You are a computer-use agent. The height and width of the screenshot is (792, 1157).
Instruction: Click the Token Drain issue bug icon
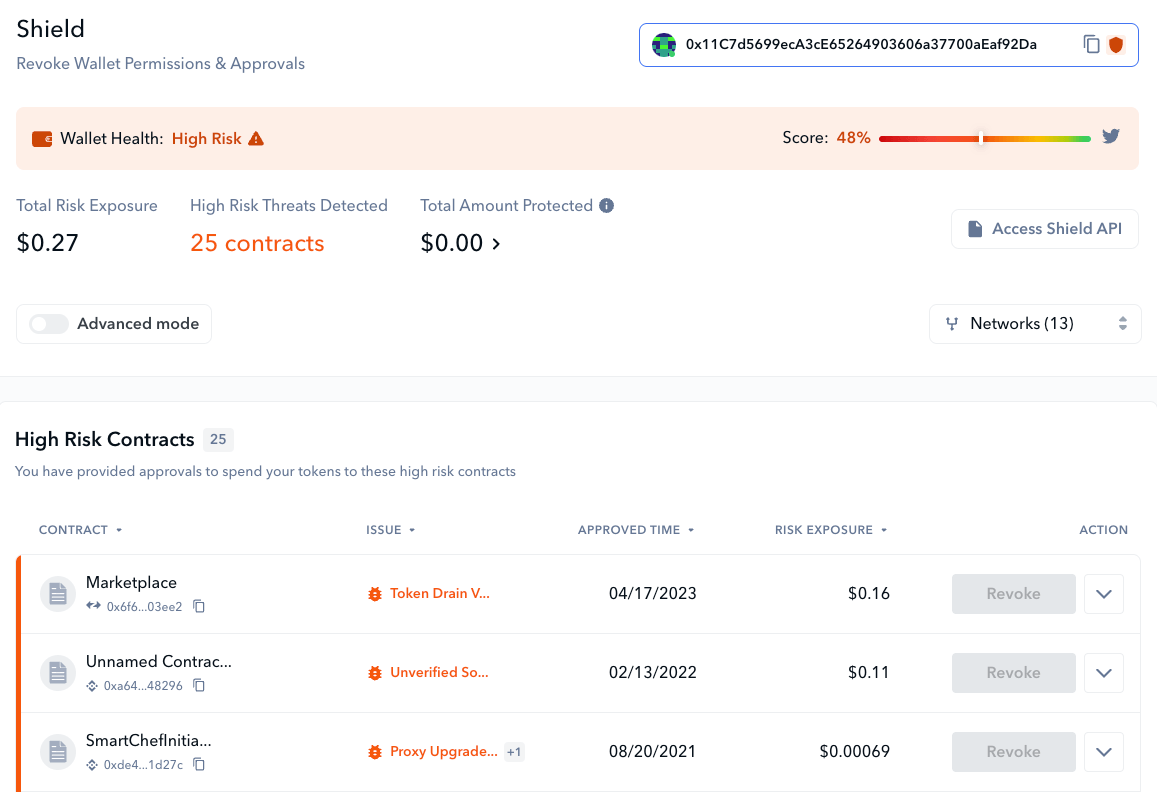375,594
